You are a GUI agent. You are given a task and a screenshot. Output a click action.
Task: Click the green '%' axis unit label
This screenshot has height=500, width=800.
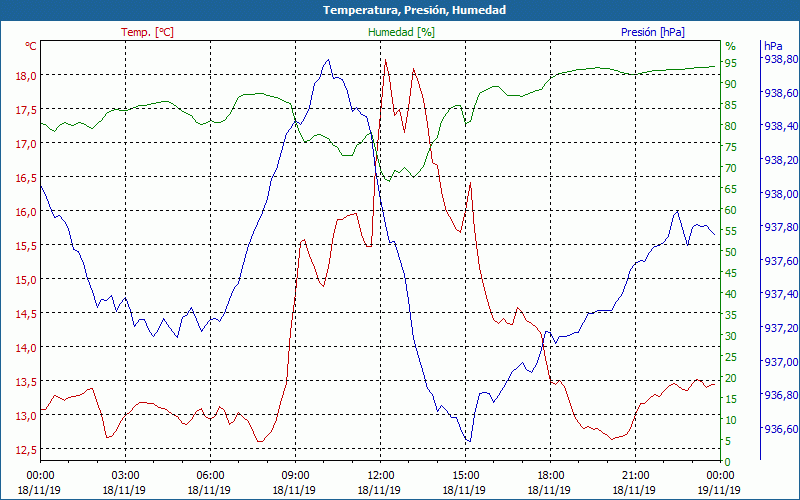731,46
